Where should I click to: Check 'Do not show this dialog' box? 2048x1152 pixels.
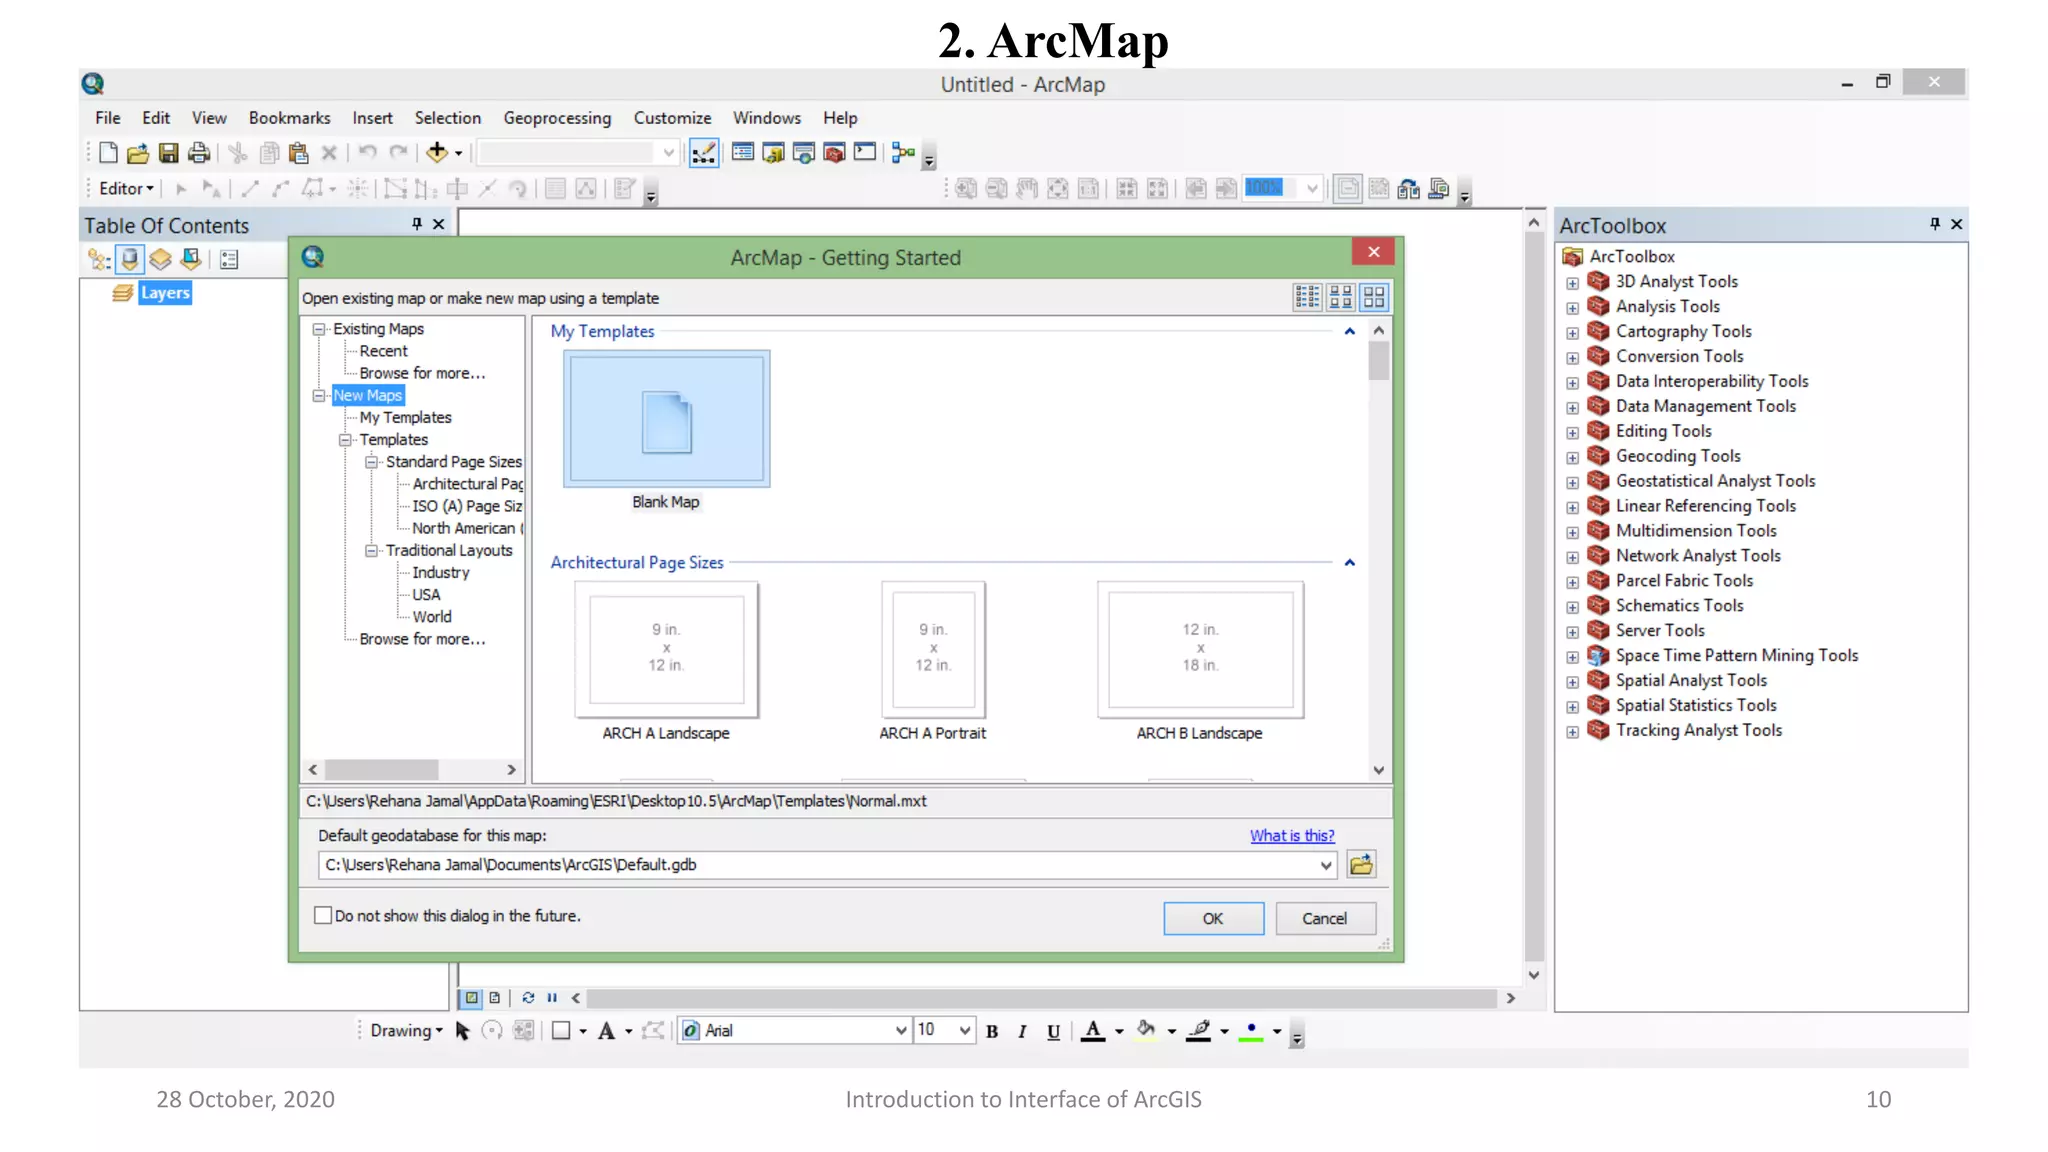tap(323, 915)
